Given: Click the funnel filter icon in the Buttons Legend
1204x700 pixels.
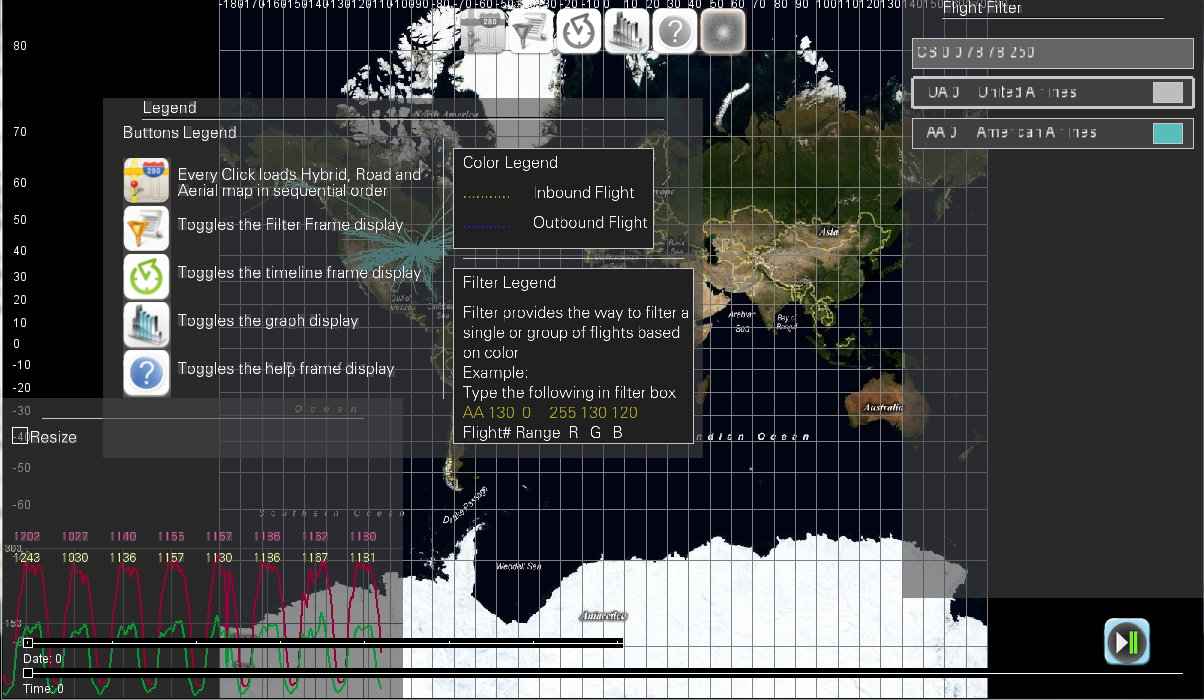Looking at the screenshot, I should click(x=146, y=228).
